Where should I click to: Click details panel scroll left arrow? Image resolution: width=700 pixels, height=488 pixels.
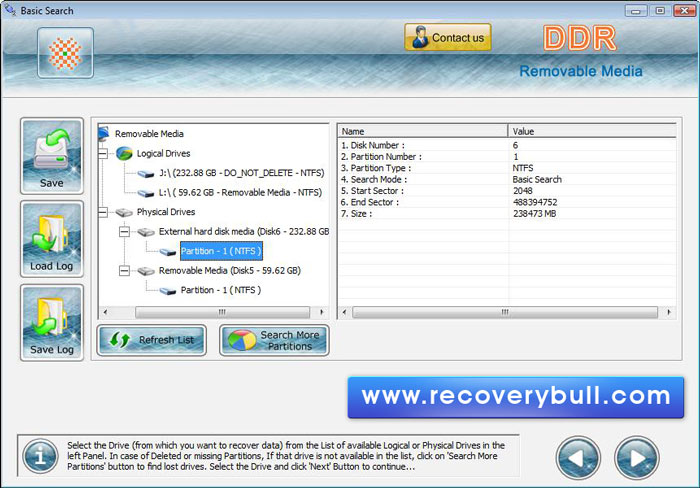coord(344,312)
